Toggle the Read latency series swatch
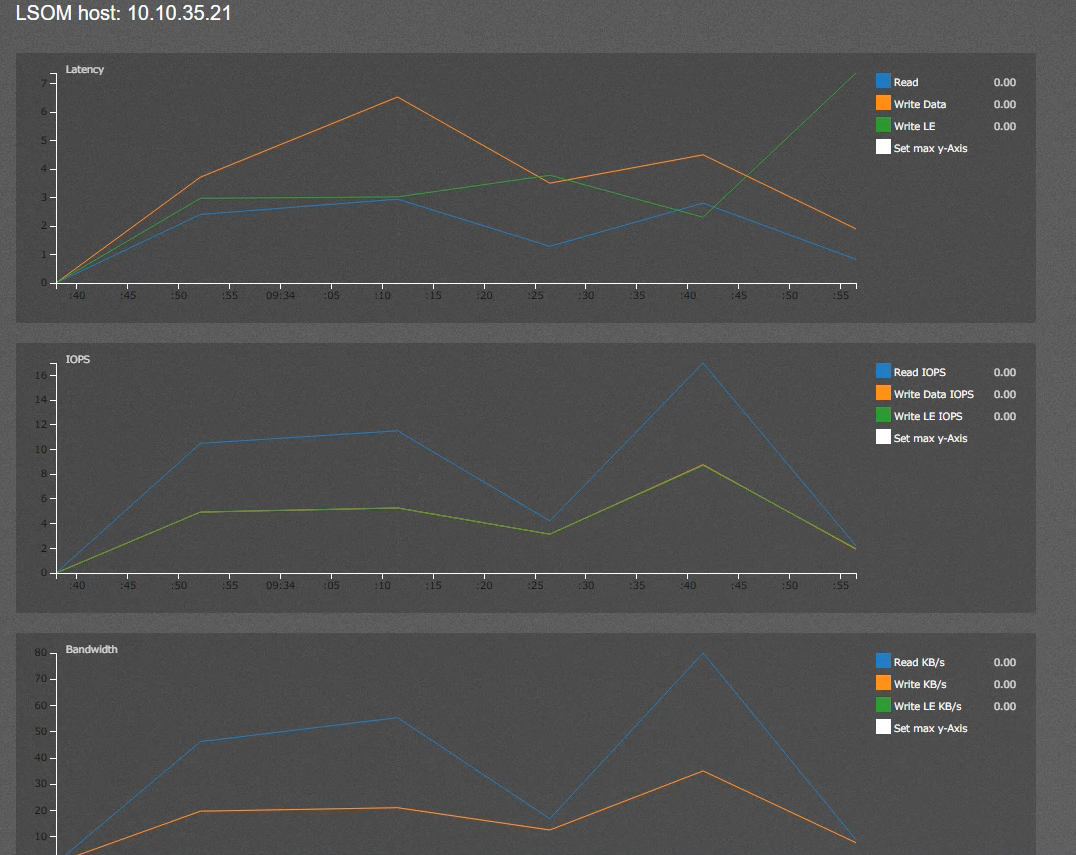The image size is (1076, 855). (x=883, y=82)
